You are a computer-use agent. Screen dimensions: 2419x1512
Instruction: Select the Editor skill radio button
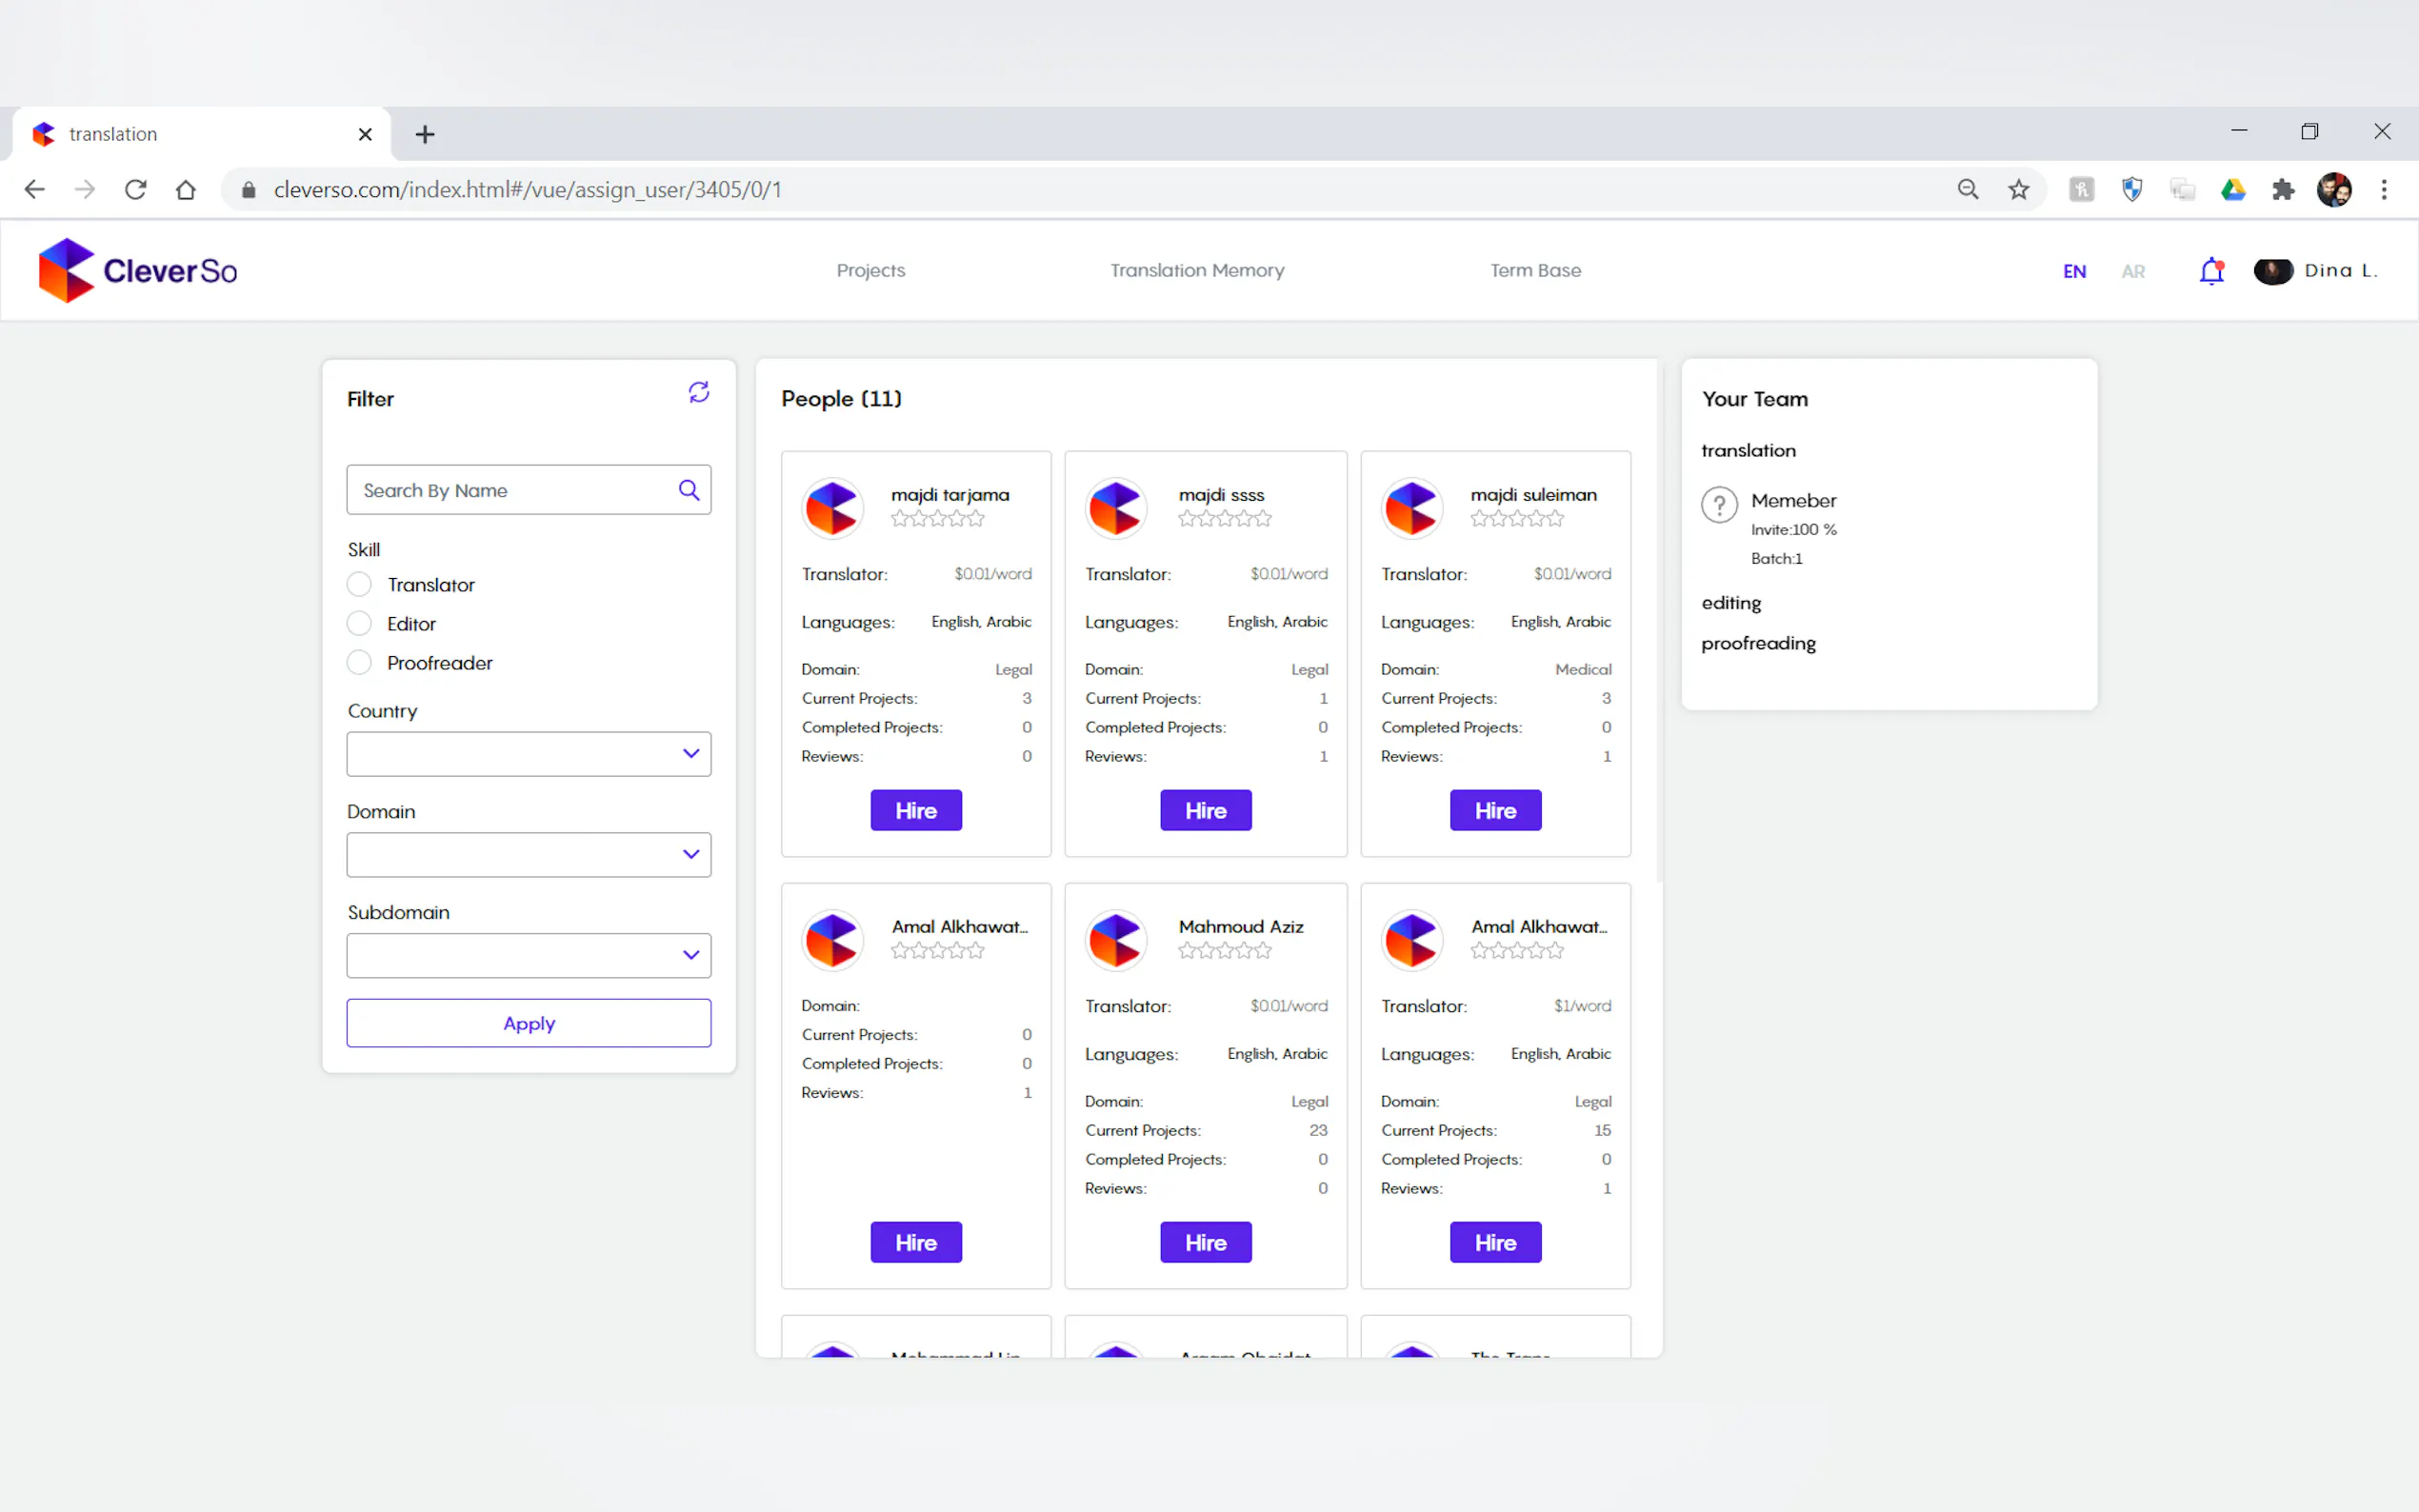[359, 624]
